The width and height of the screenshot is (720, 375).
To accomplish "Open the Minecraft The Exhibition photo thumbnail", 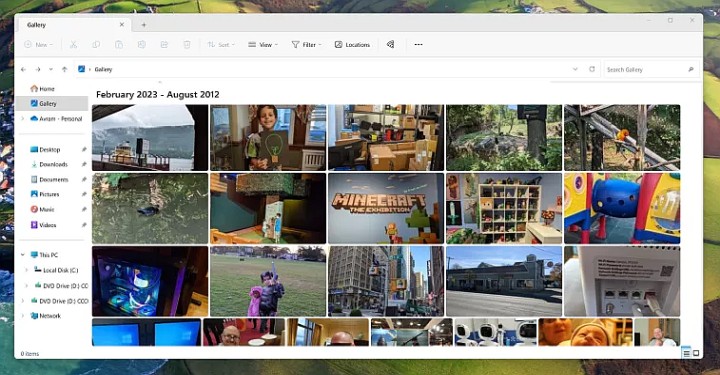I will 386,208.
